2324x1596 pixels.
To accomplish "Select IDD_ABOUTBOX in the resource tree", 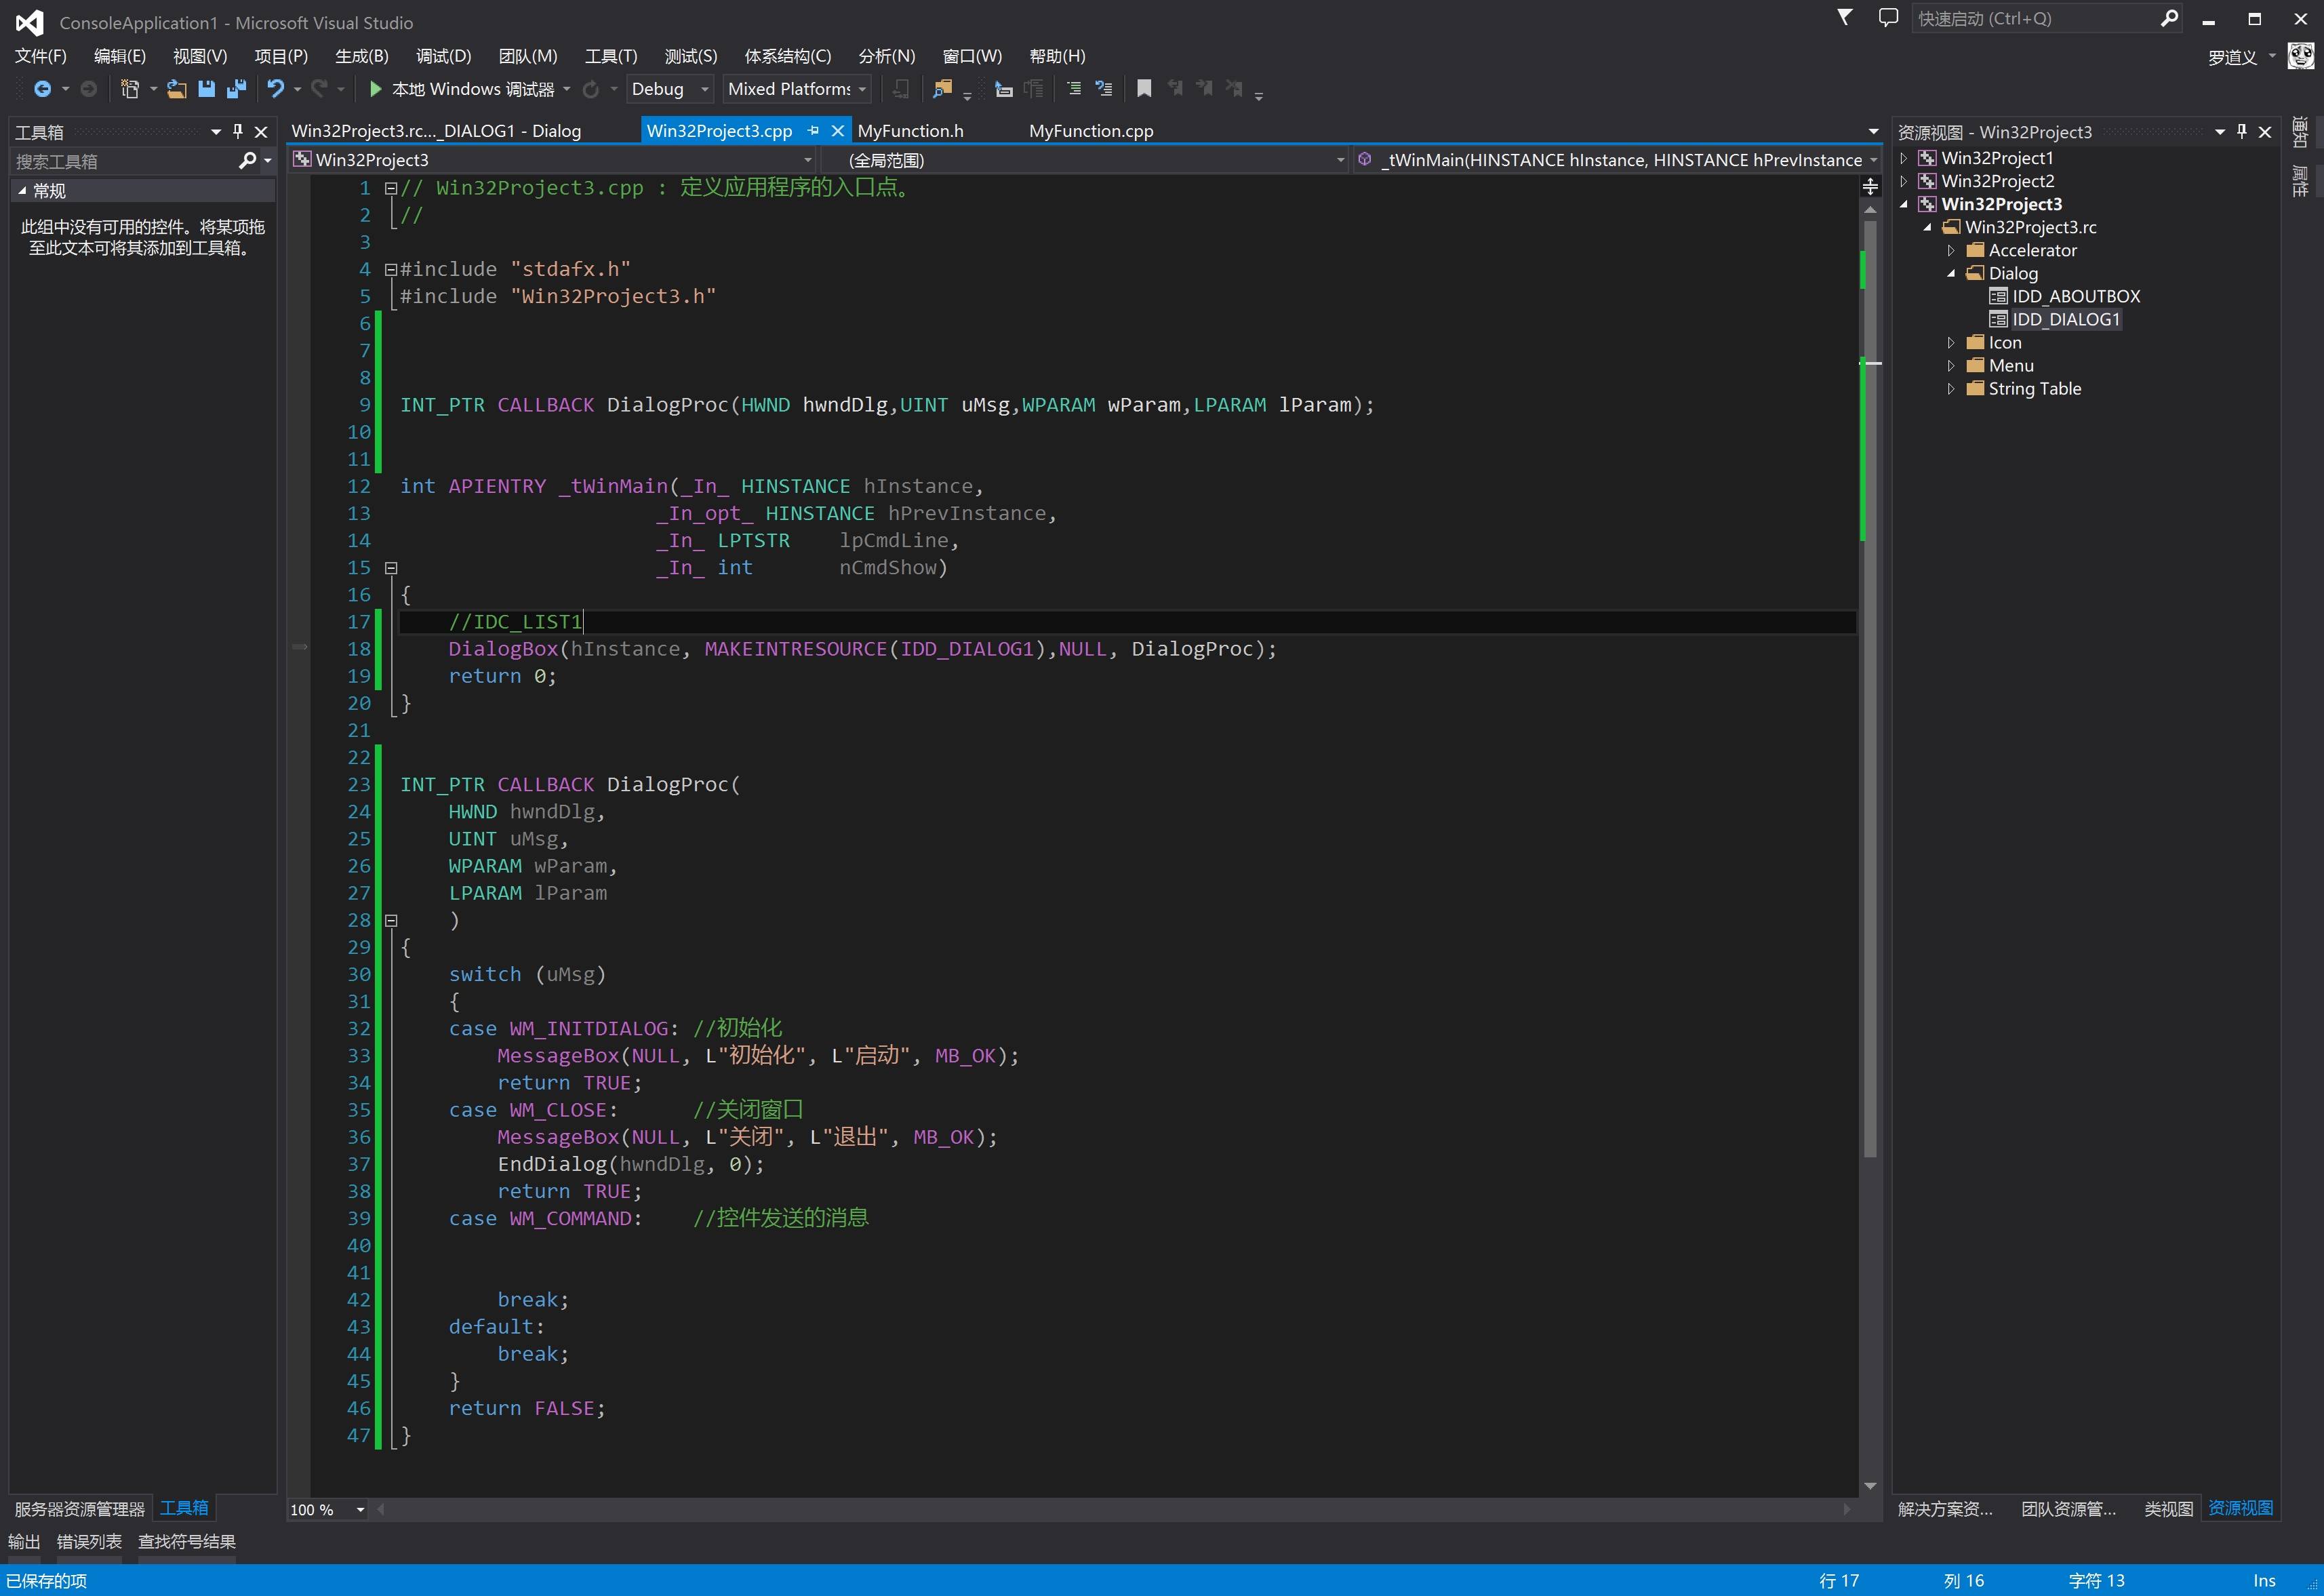I will [x=2075, y=296].
